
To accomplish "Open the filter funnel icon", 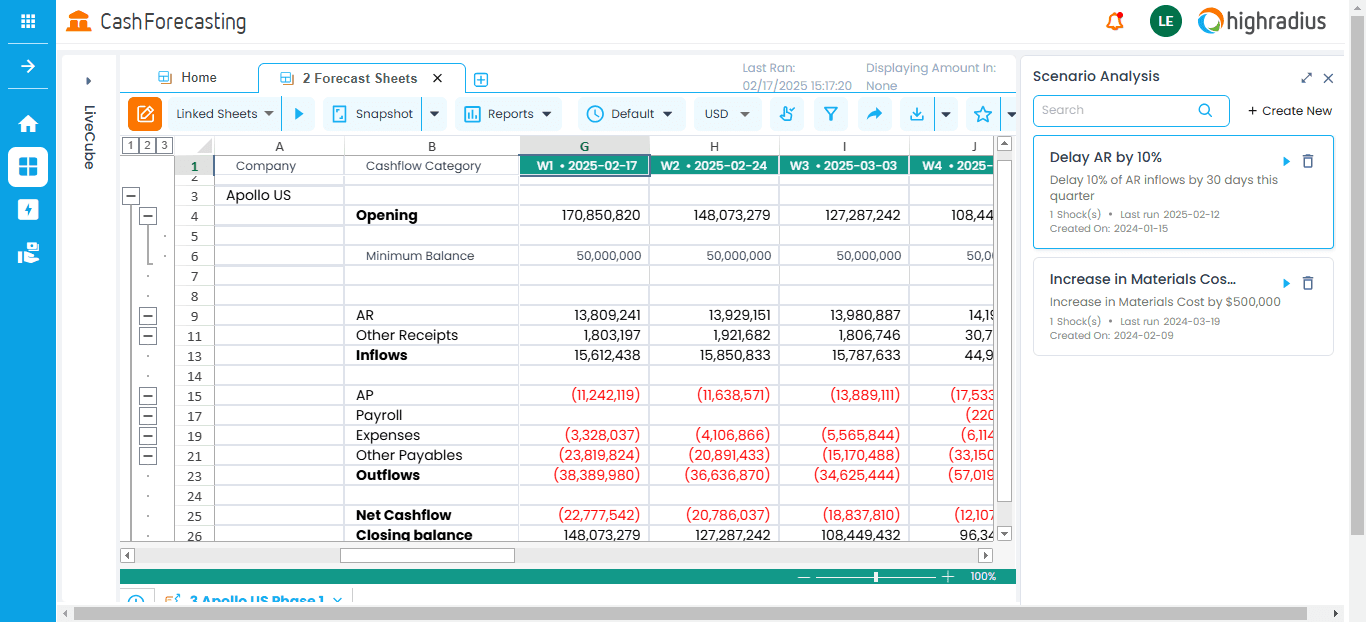I will point(830,114).
